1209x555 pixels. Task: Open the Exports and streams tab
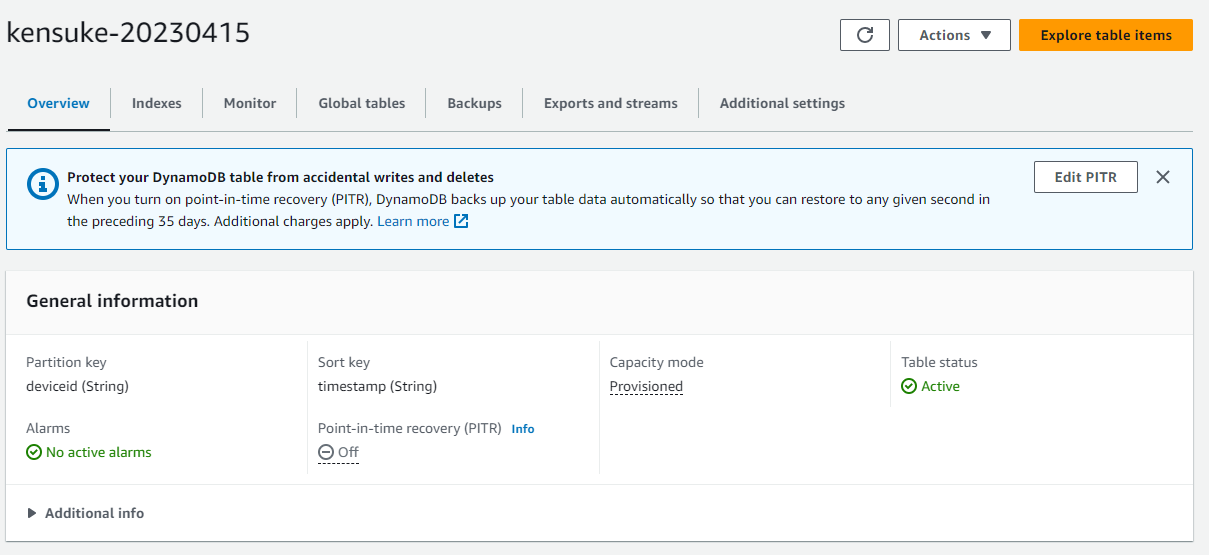coord(610,103)
